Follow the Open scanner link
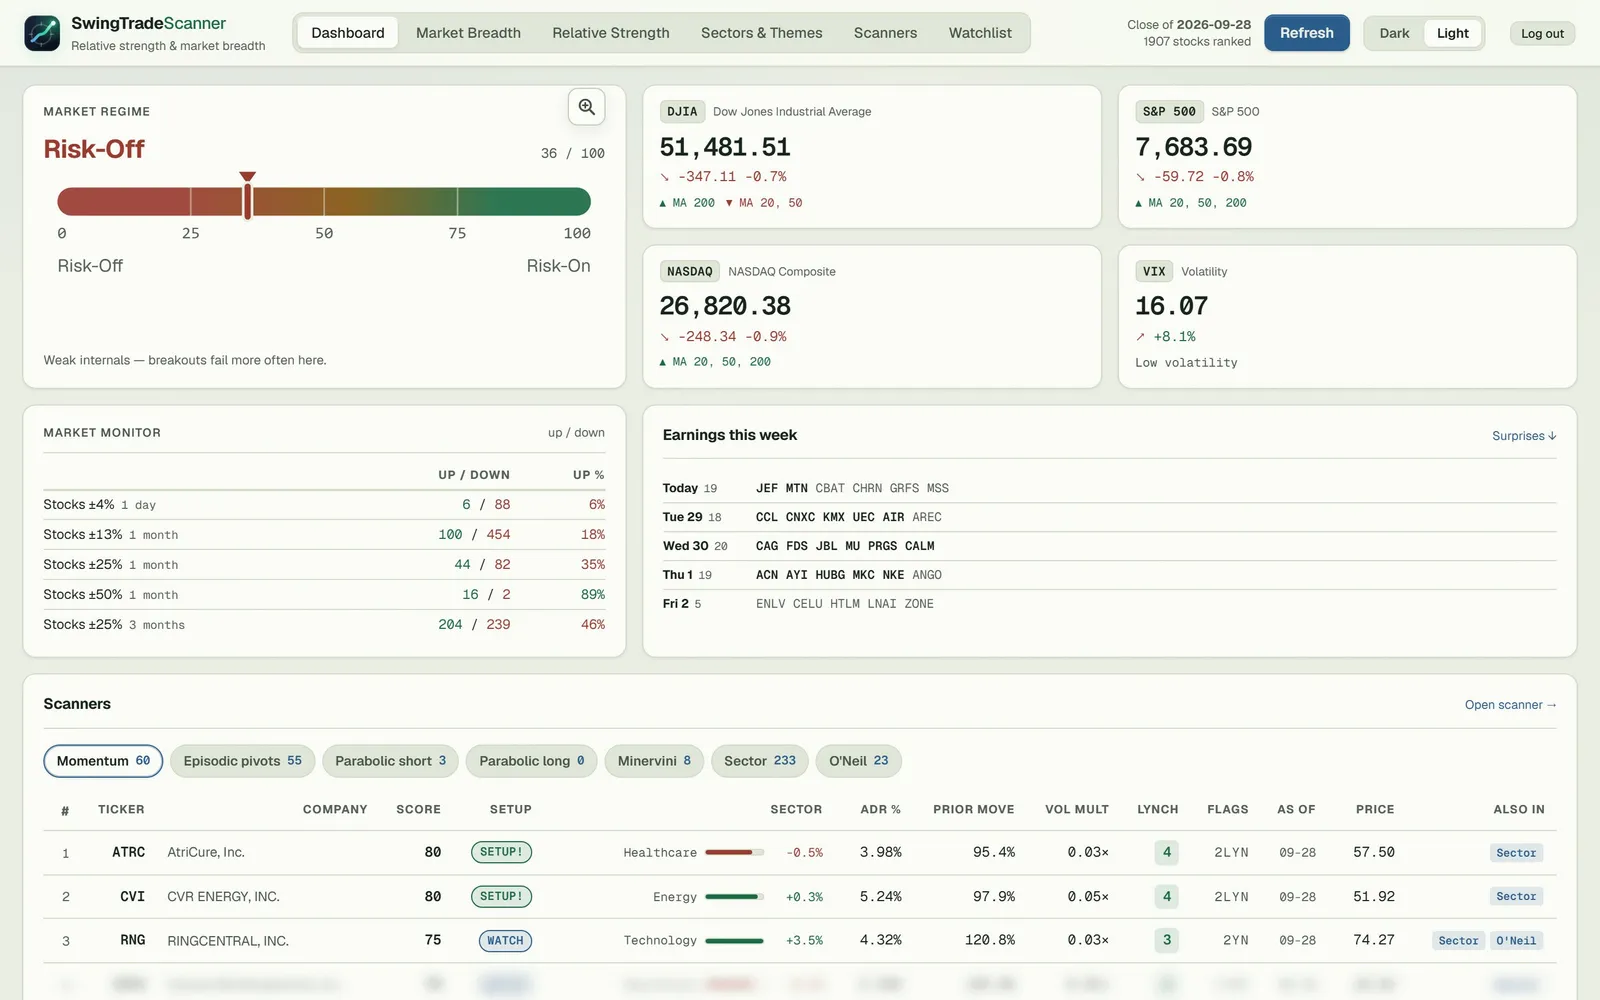1600x1000 pixels. click(1510, 705)
